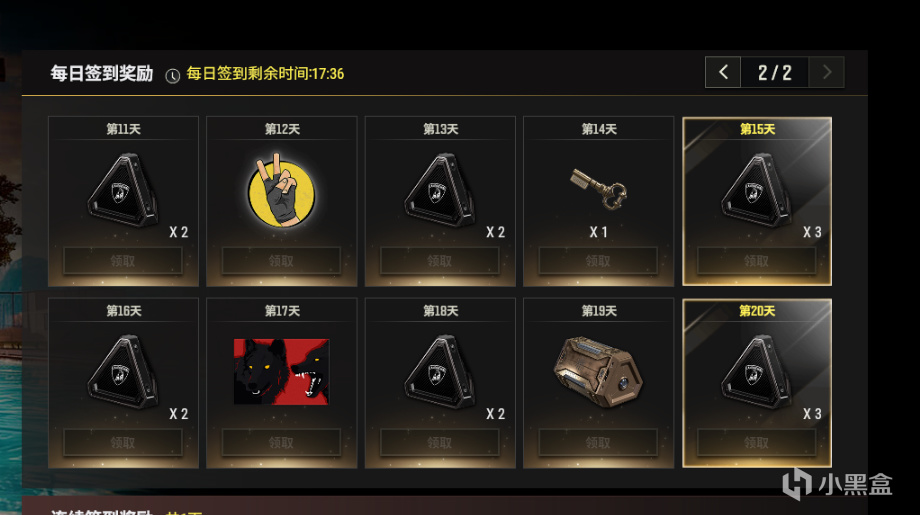Click the highlighted Day 15 crate icon
Screen dimensions: 920x515
(757, 190)
